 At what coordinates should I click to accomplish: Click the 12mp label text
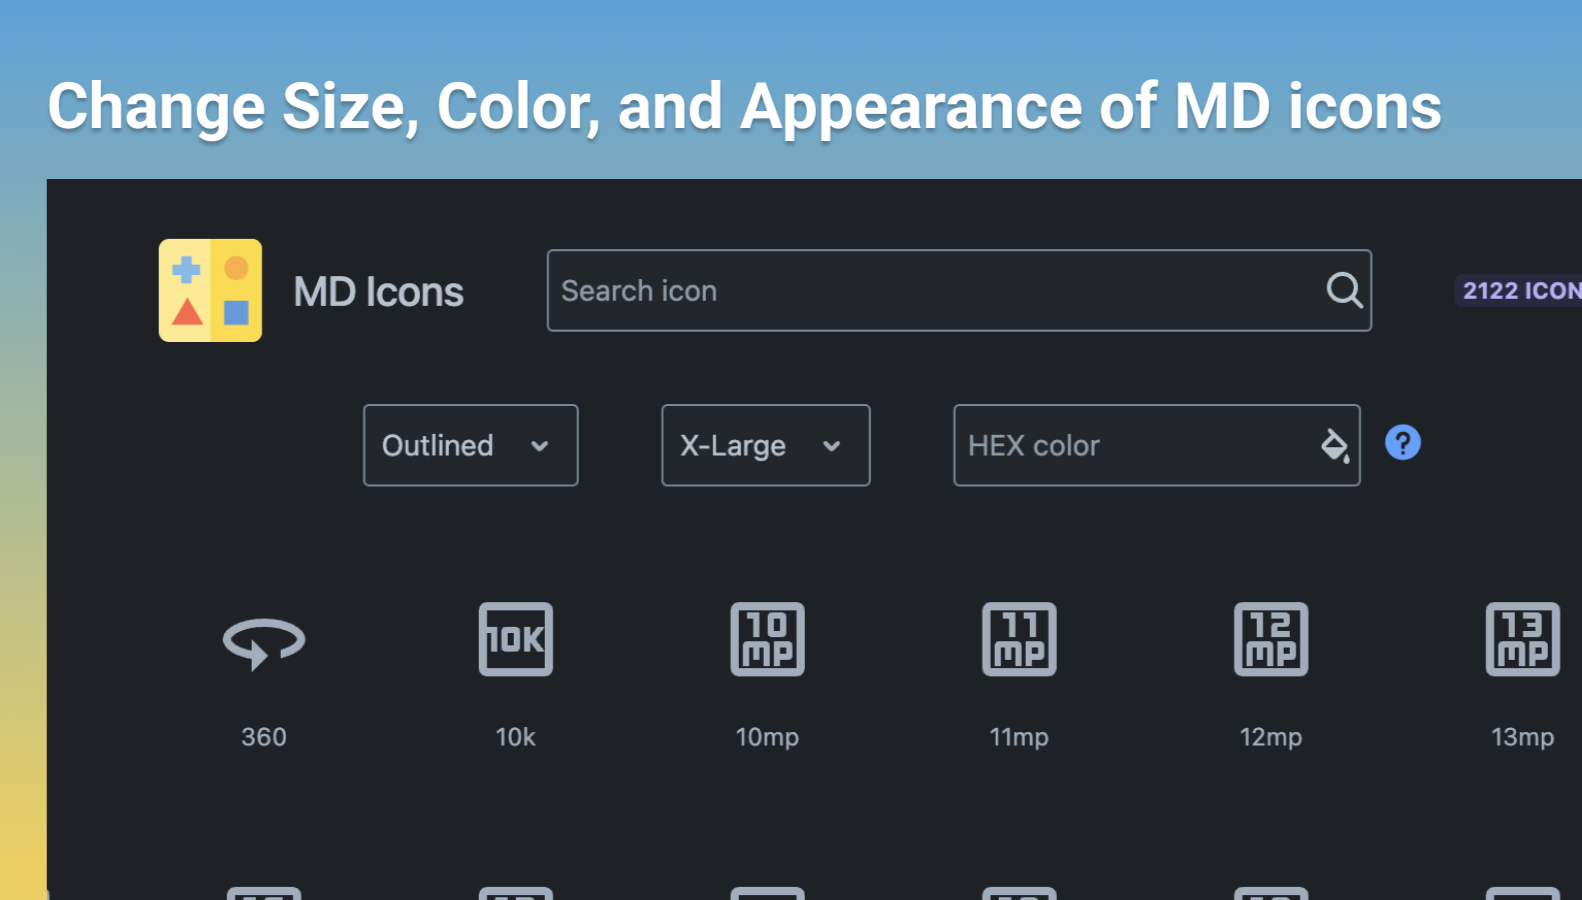(1271, 737)
